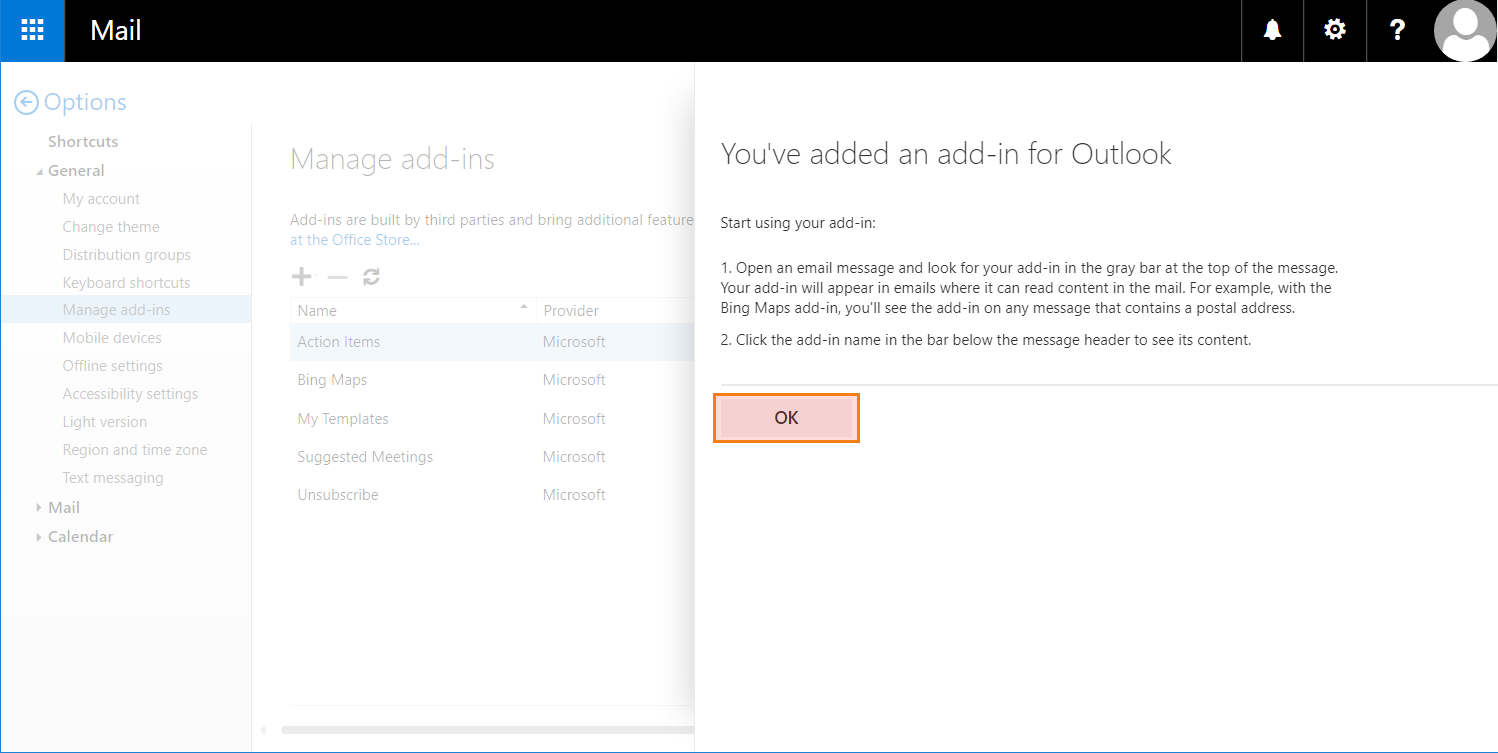Open Change theme settings
The height and width of the screenshot is (753, 1498).
[x=111, y=227]
